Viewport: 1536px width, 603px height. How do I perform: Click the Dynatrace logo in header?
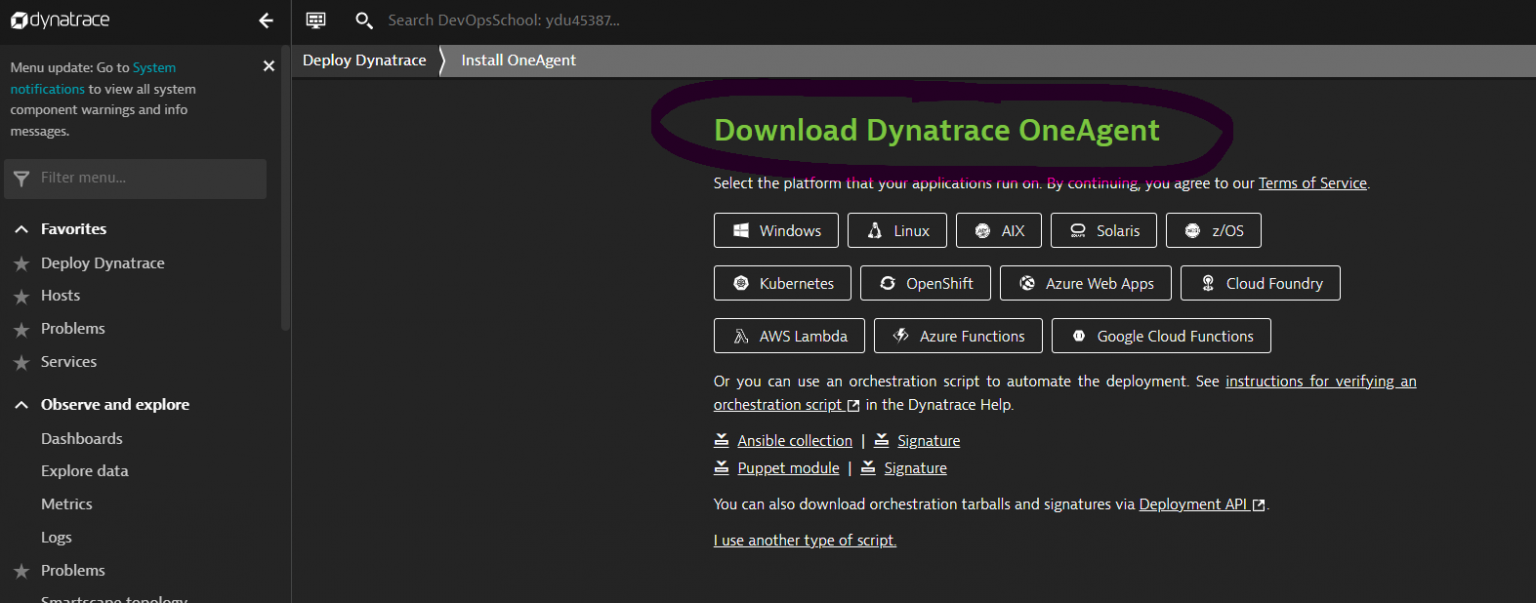[60, 20]
